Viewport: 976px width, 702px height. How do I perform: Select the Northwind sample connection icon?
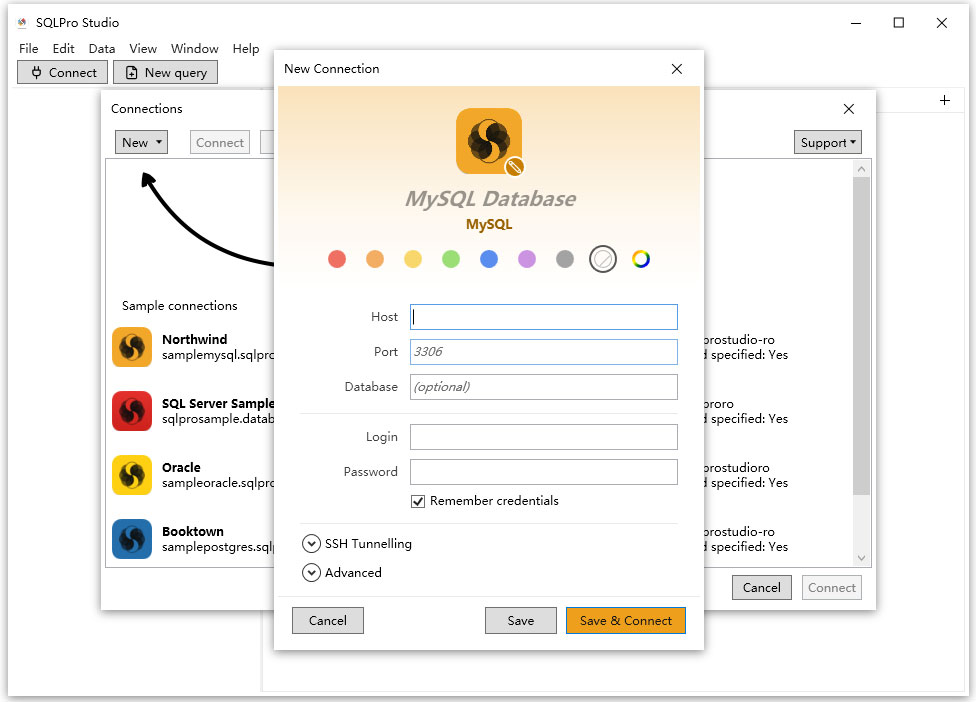pos(132,347)
